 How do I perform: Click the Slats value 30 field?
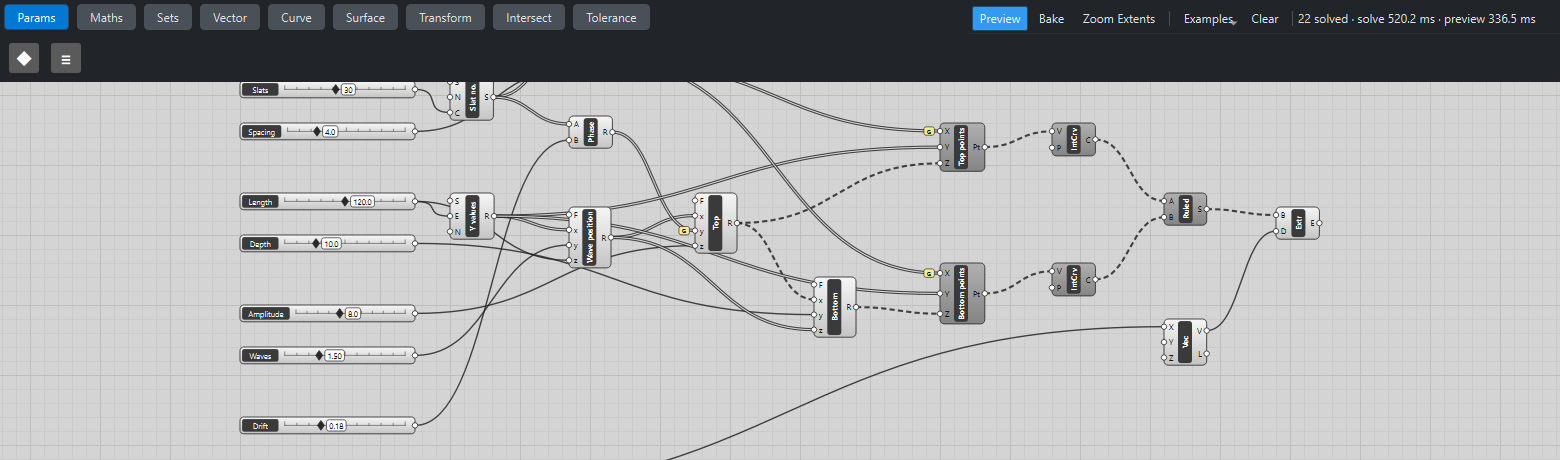348,90
